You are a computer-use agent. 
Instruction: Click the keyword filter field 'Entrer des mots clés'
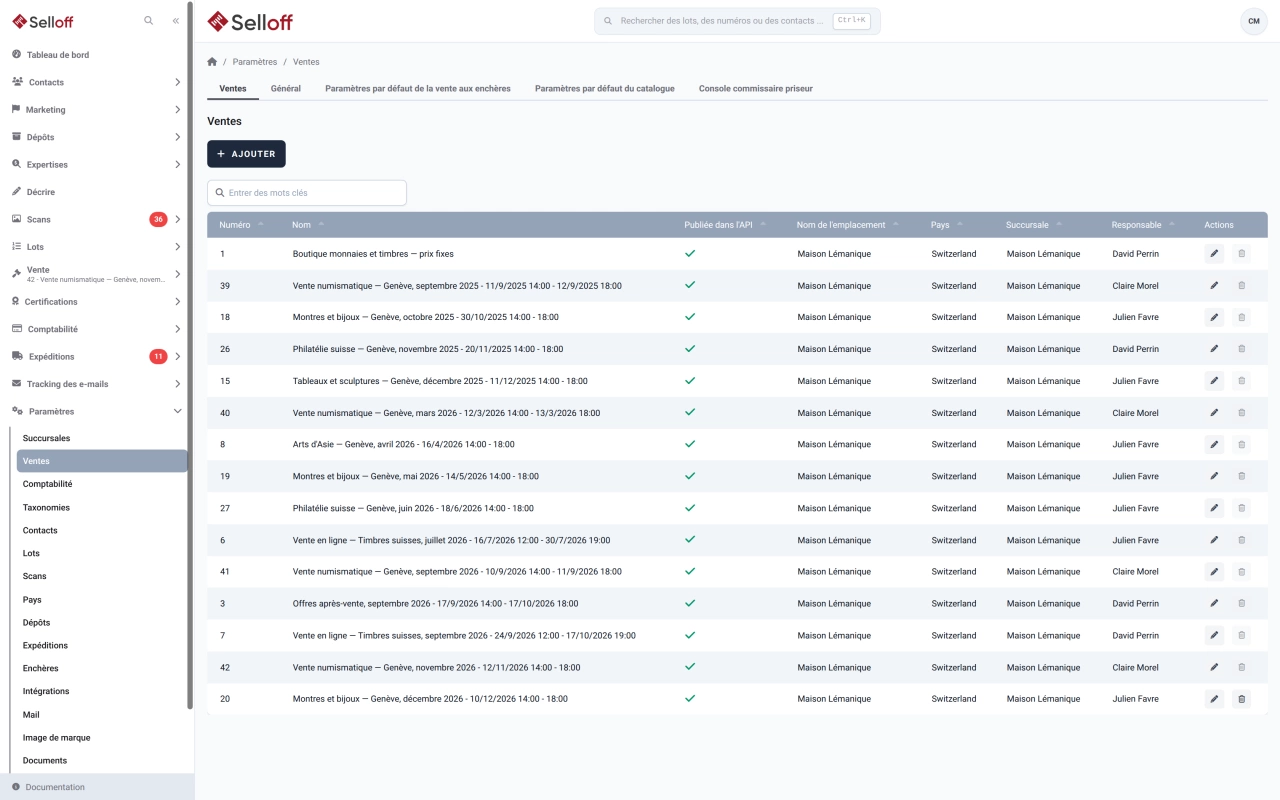tap(307, 192)
